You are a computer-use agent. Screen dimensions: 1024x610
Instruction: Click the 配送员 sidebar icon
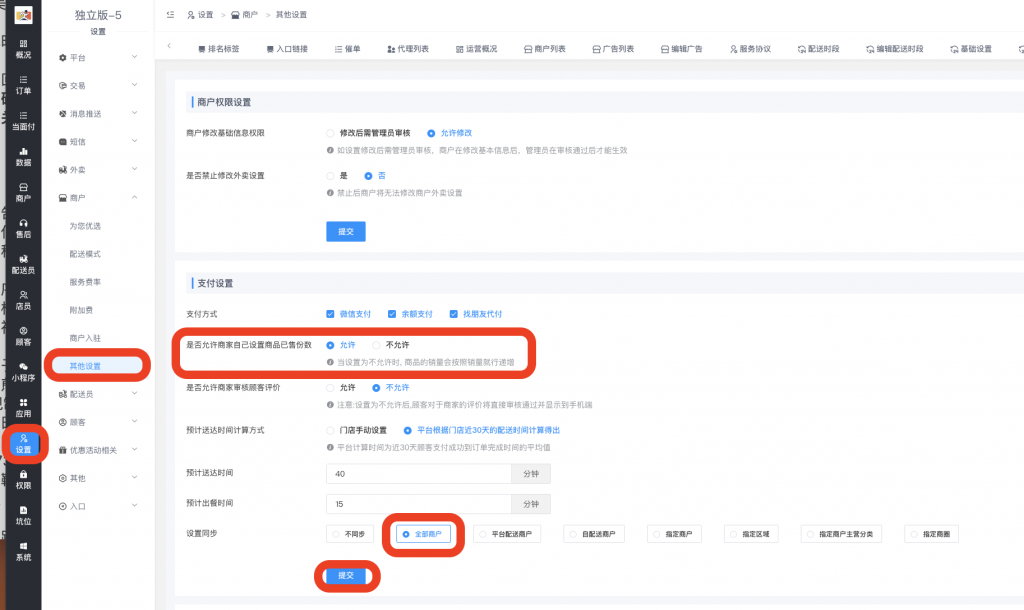22,266
